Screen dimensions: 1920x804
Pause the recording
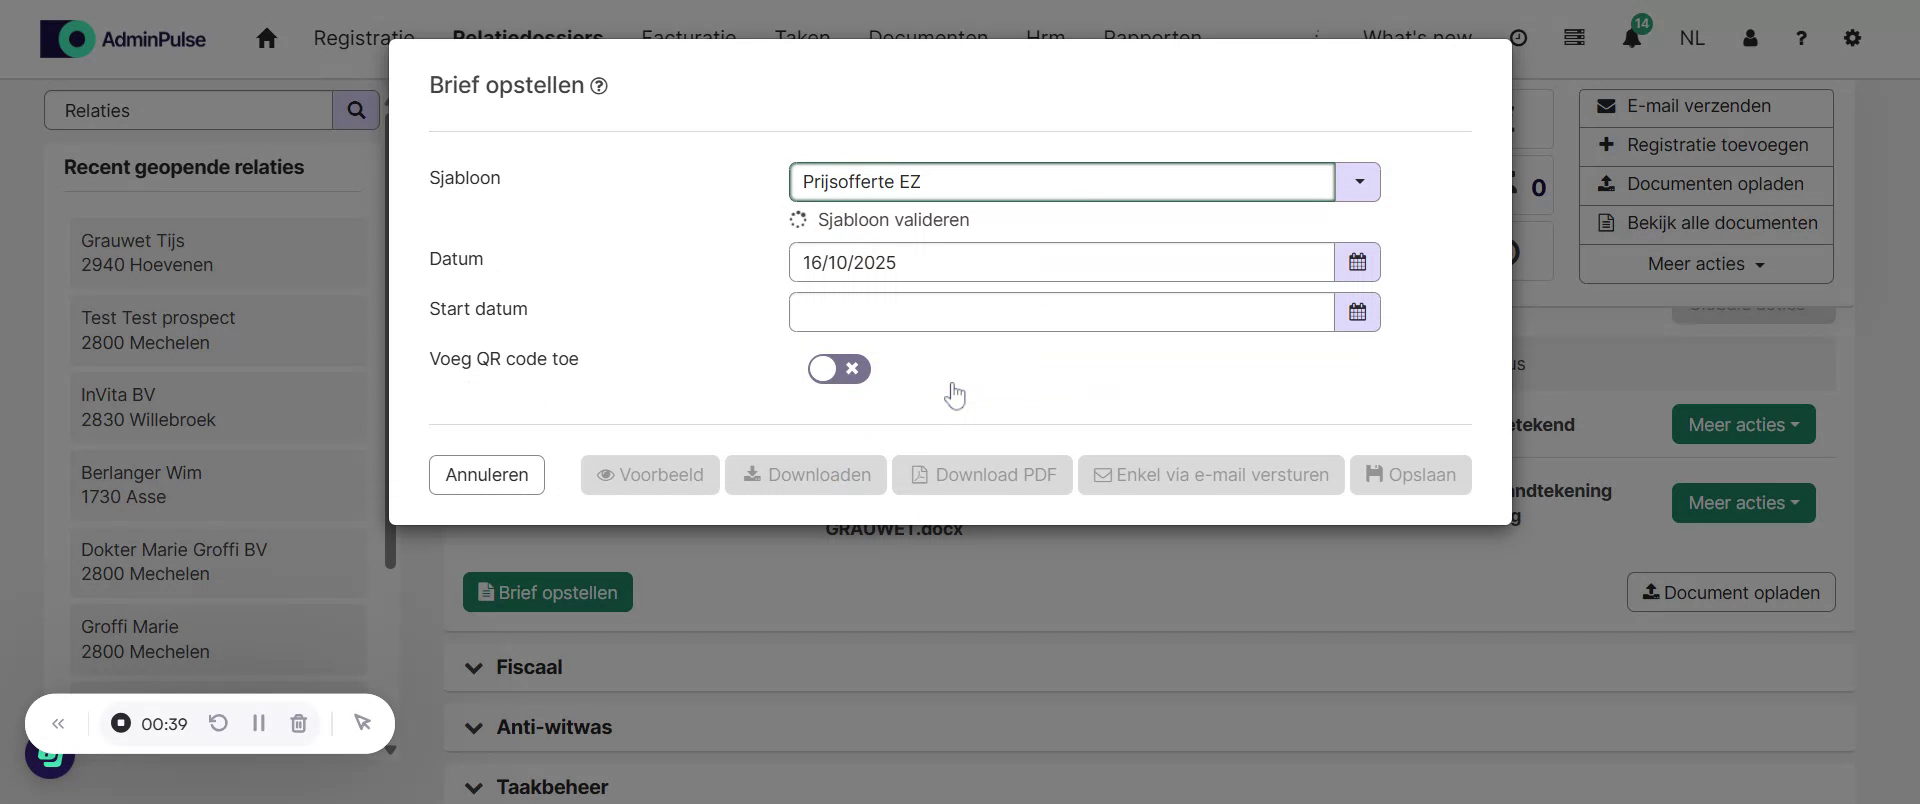(259, 723)
